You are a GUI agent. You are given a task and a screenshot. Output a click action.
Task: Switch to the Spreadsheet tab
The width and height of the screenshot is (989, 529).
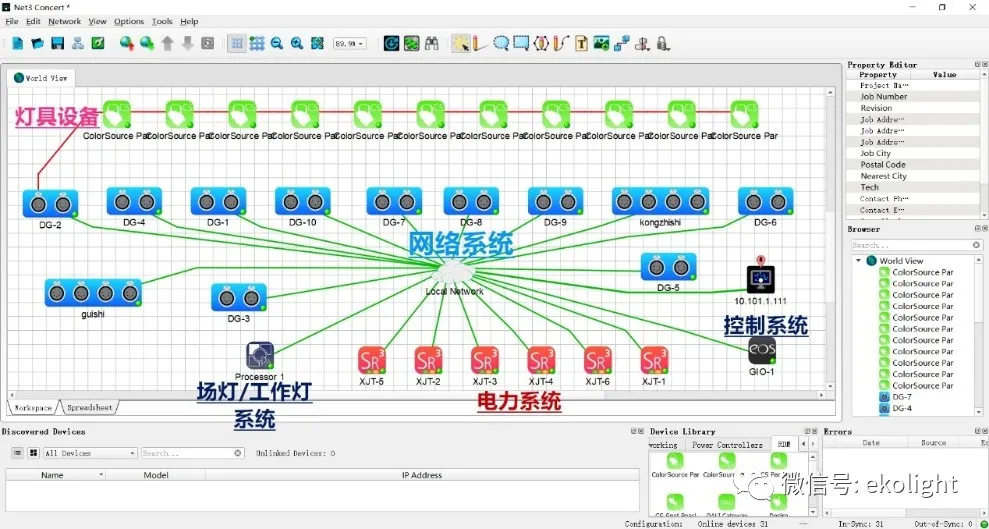click(x=89, y=408)
